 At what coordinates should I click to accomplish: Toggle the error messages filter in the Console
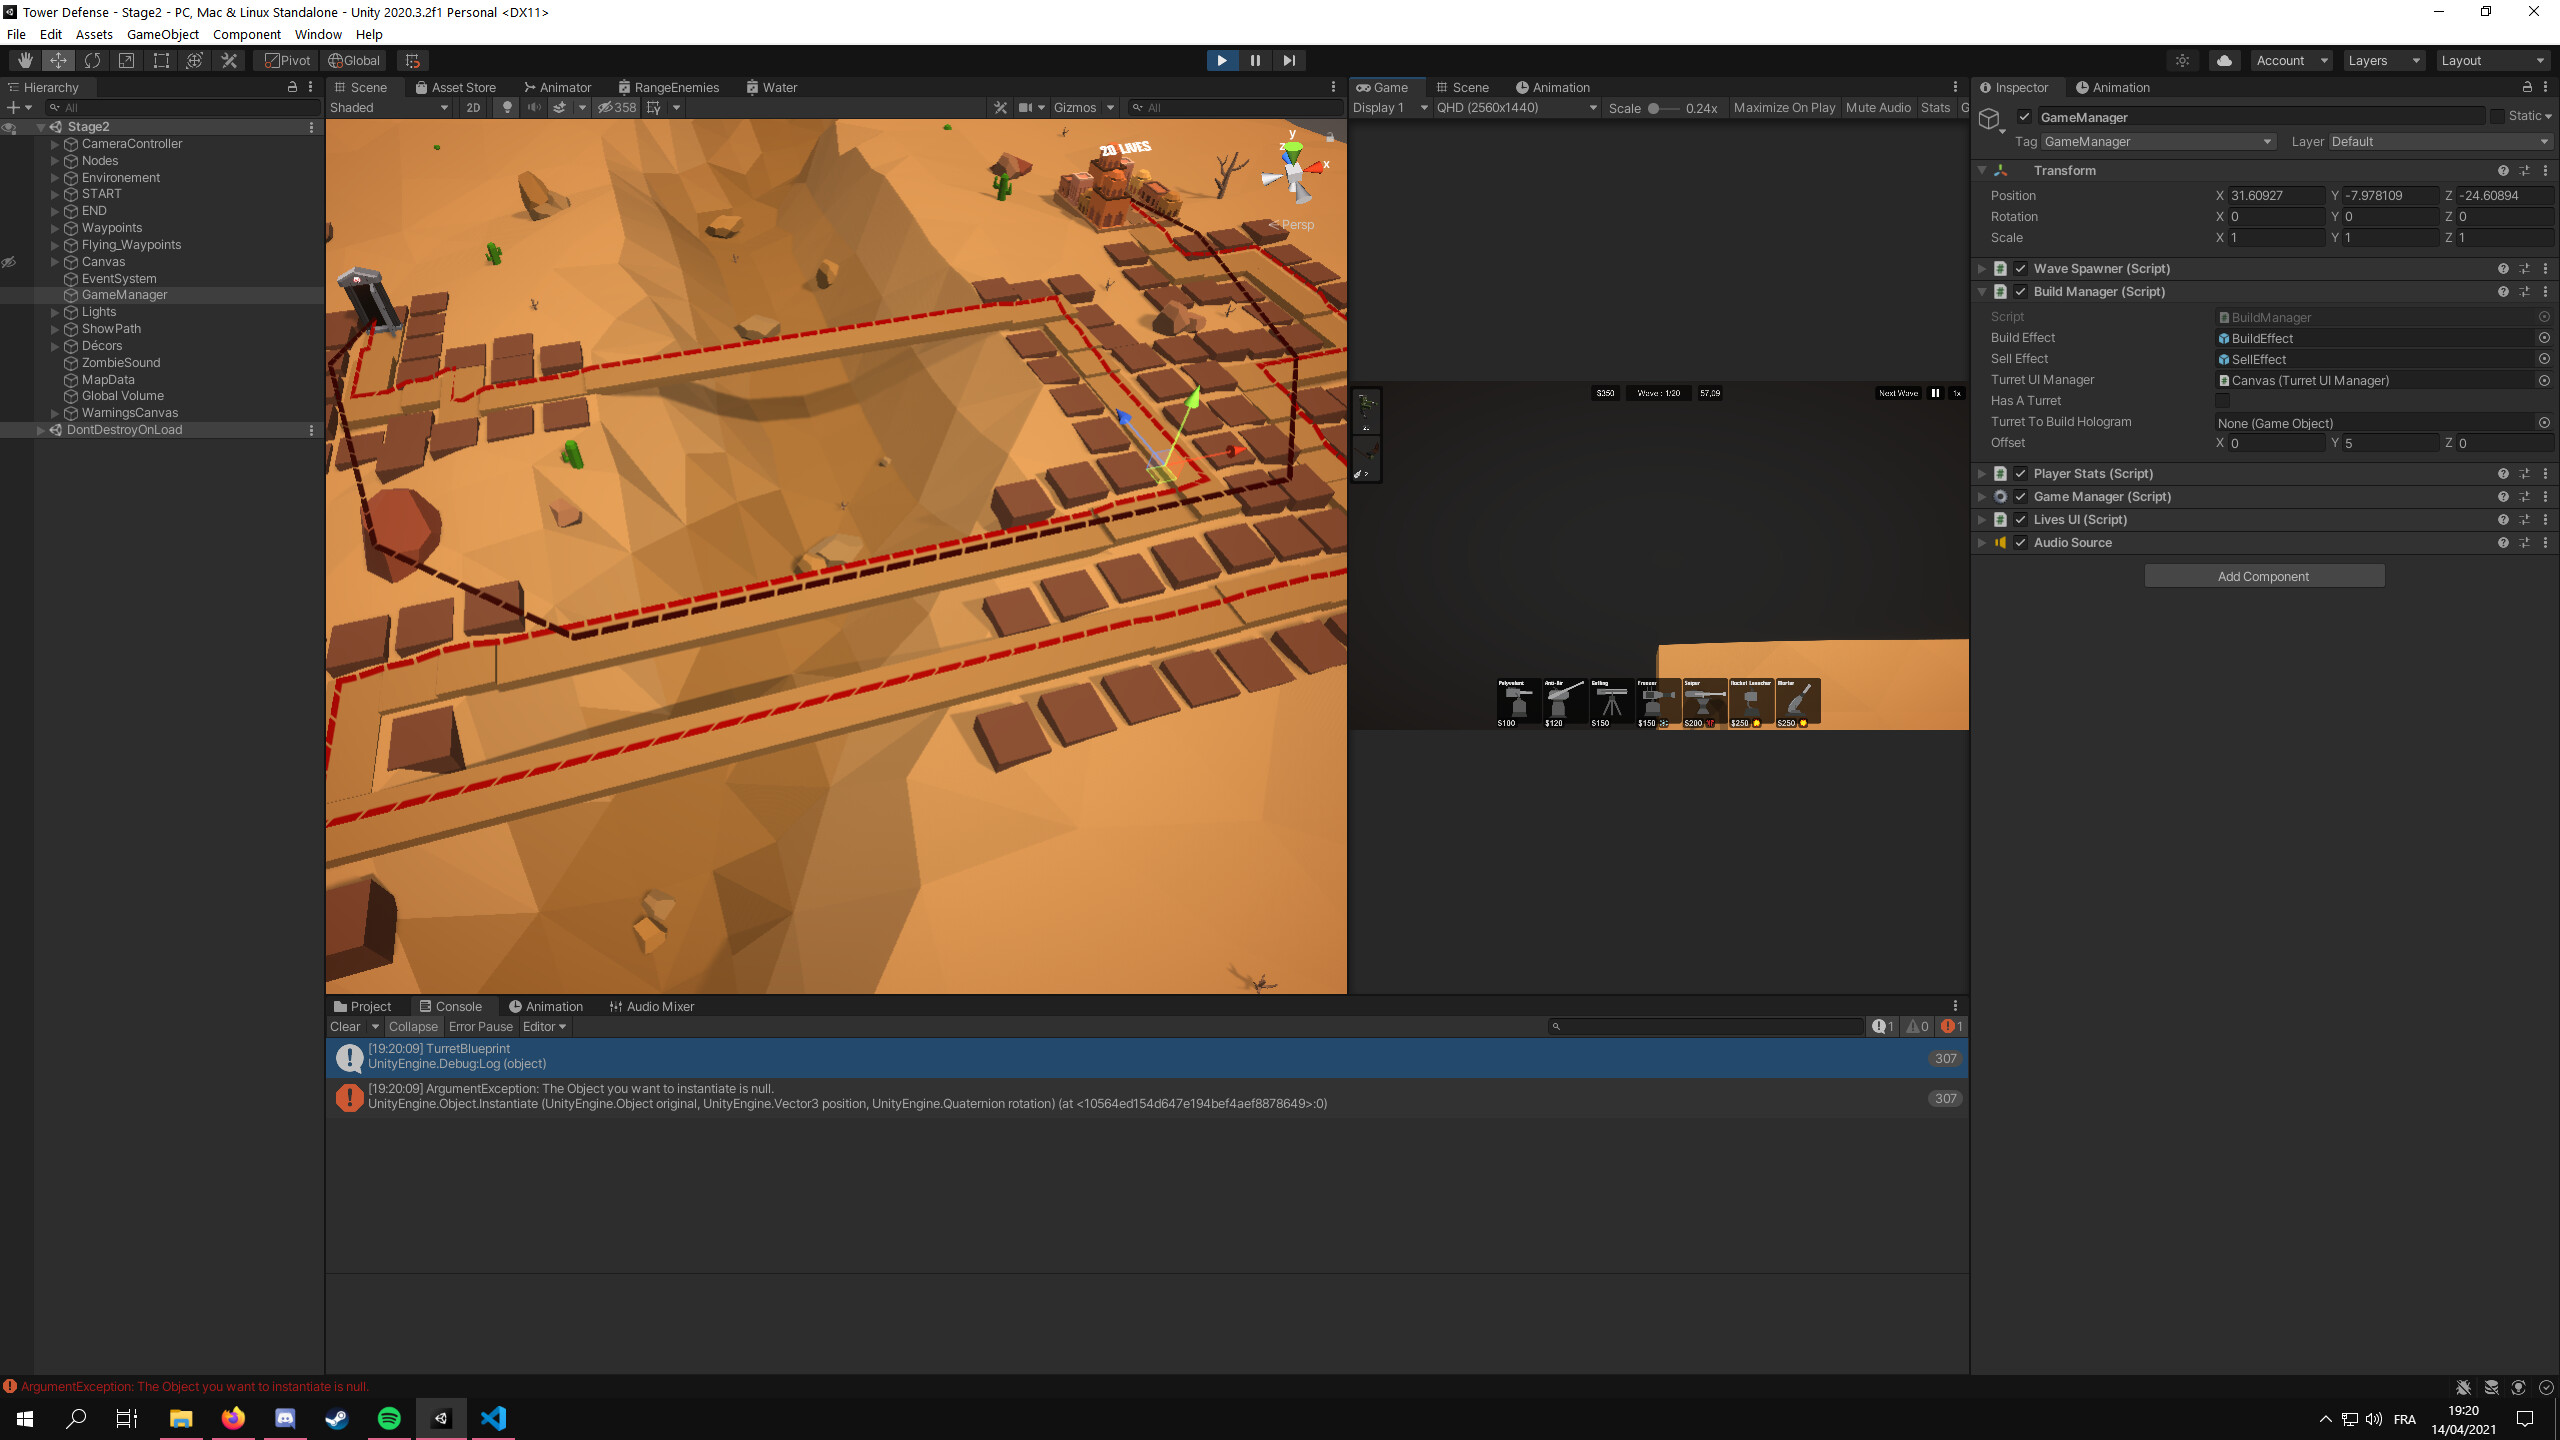pyautogui.click(x=1949, y=1026)
